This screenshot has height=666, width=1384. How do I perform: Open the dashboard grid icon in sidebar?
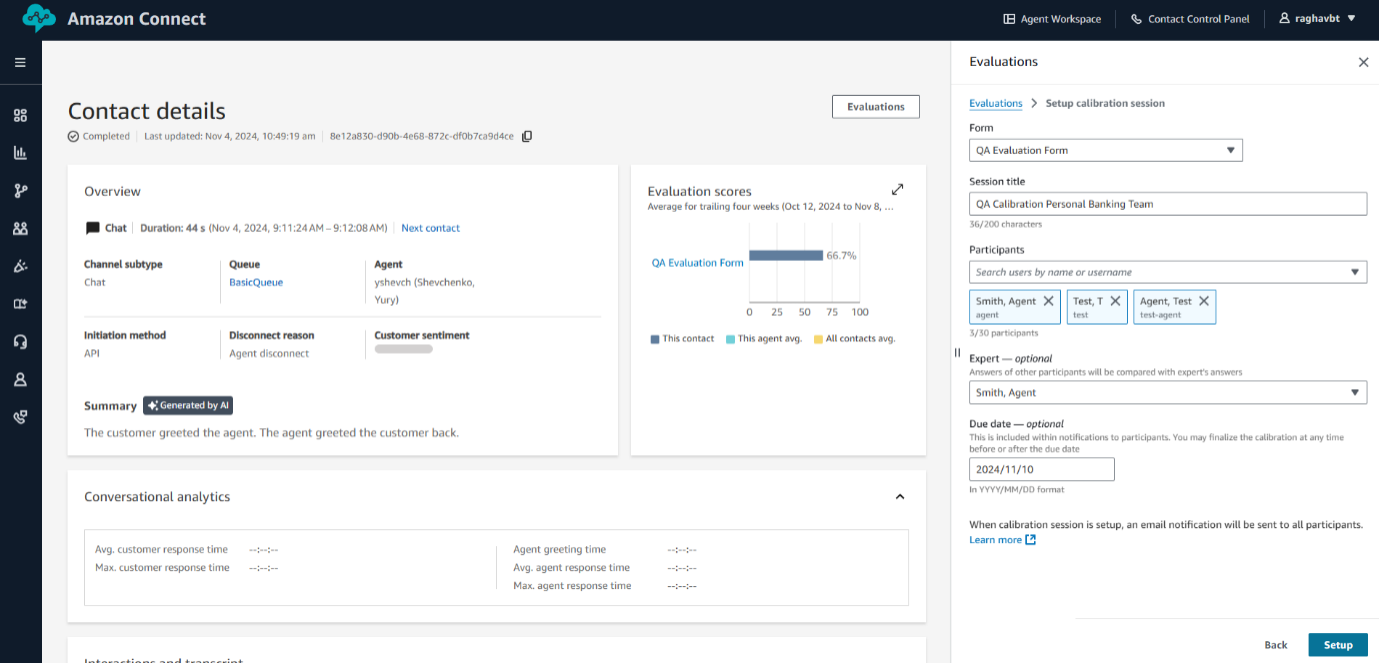[x=20, y=115]
